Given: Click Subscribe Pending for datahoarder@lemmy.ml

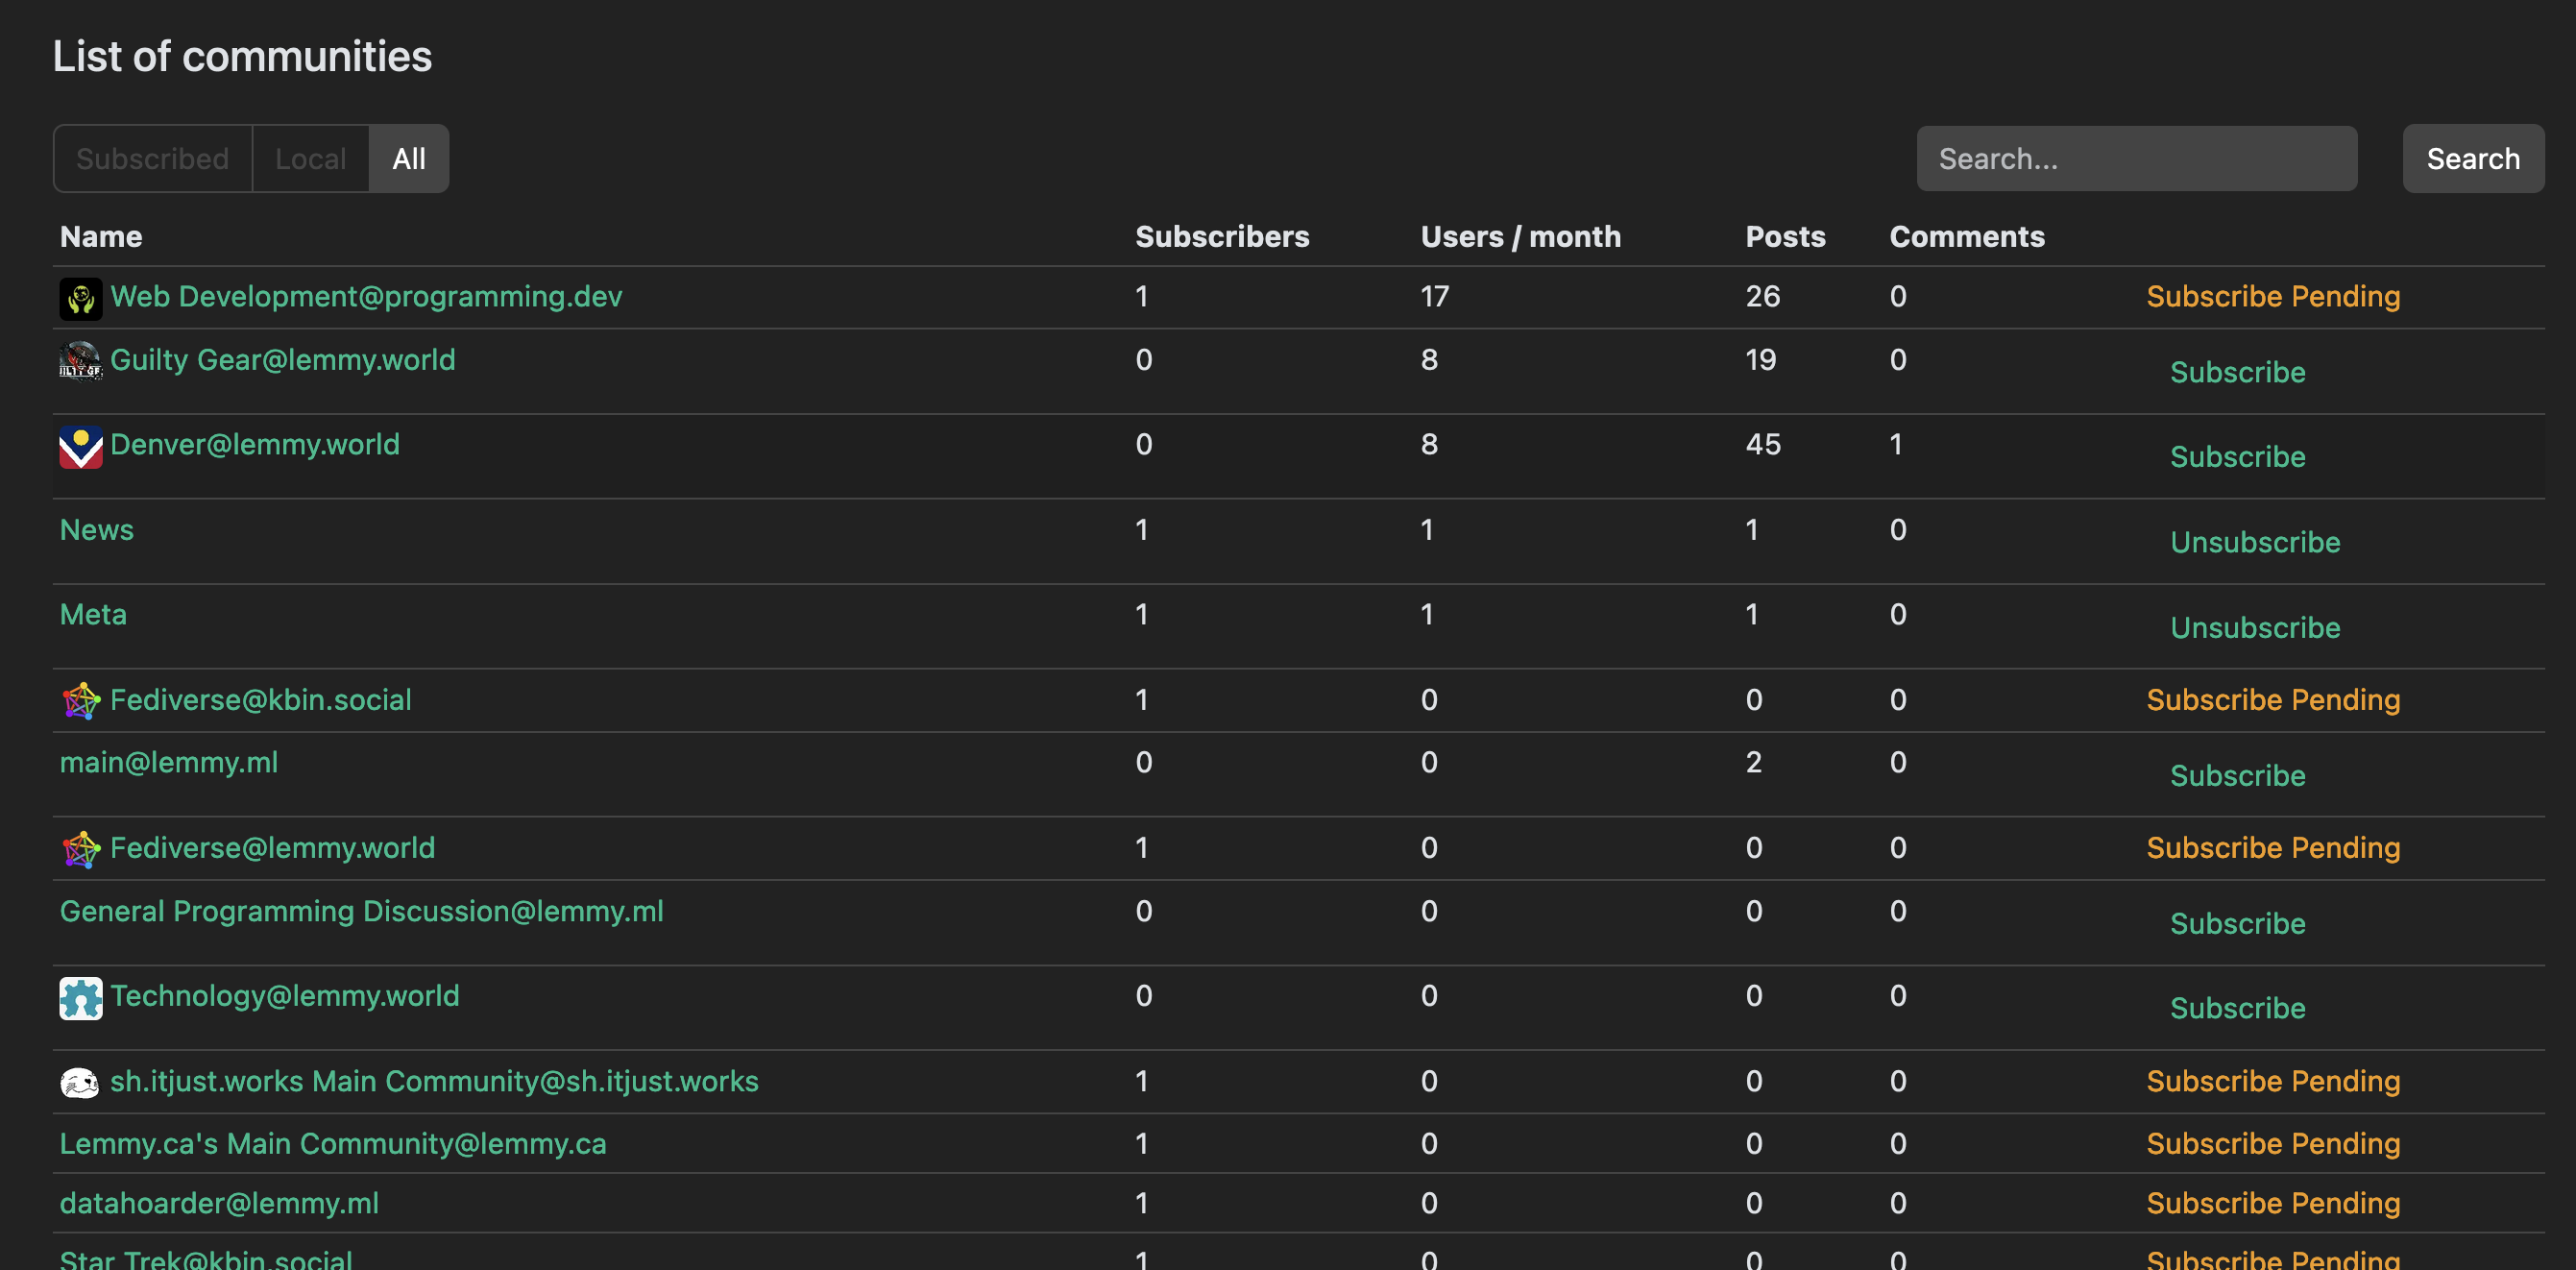Looking at the screenshot, I should (2273, 1203).
